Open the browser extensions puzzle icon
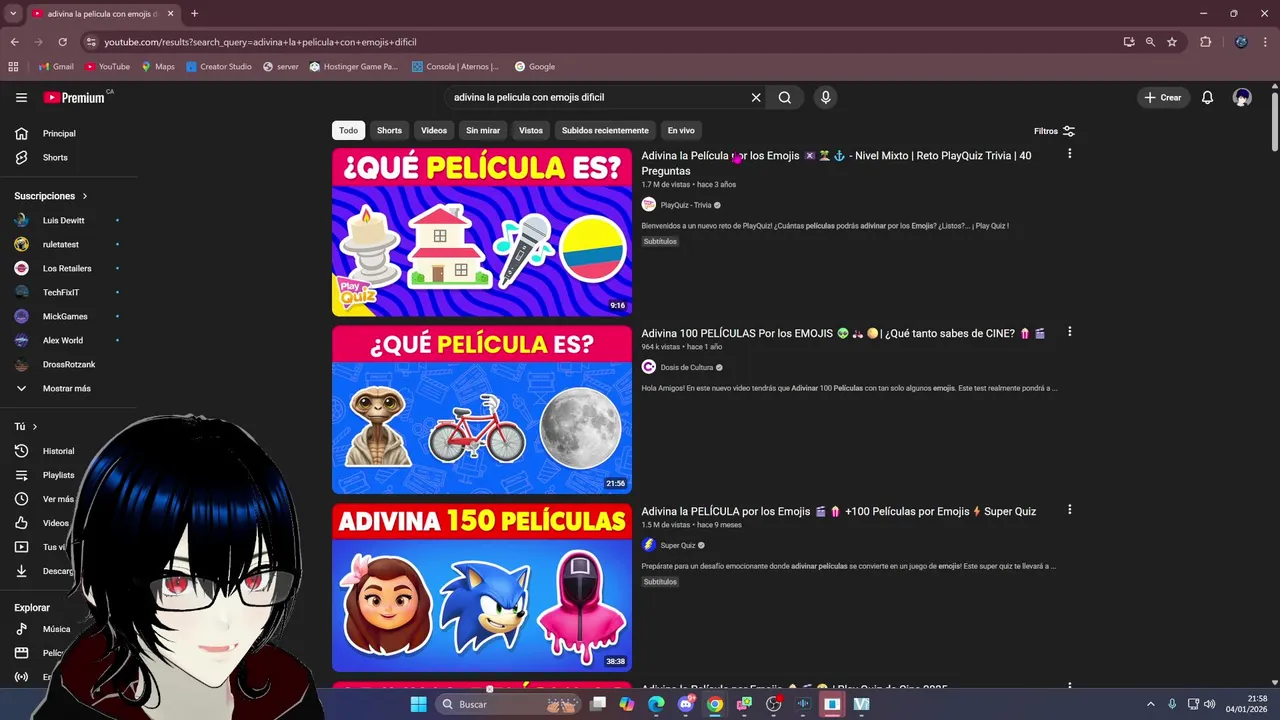The image size is (1280, 720). point(1205,42)
